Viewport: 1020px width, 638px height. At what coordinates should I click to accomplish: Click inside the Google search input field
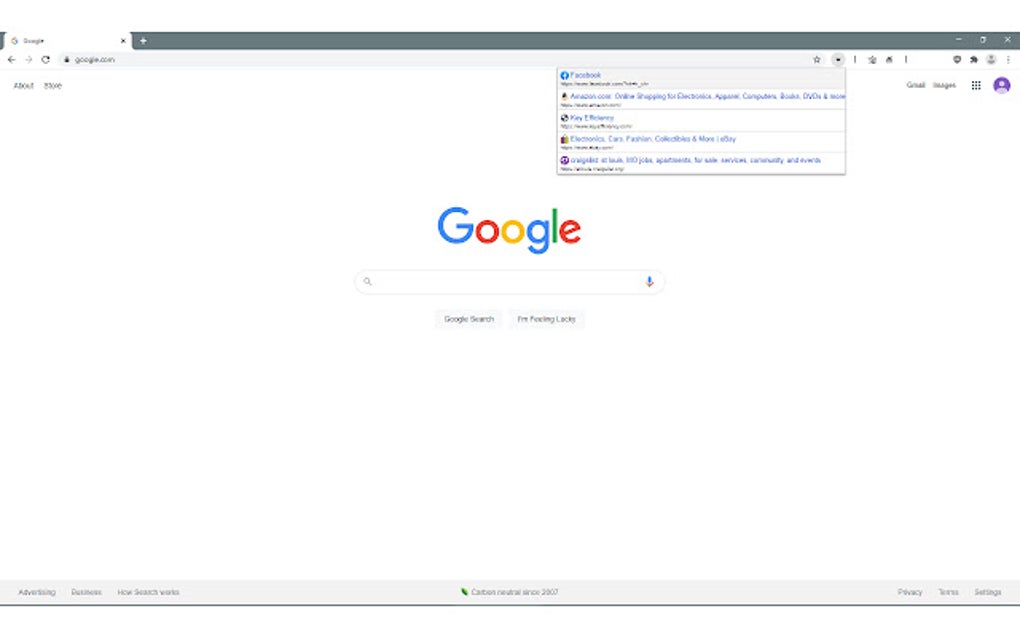click(x=500, y=281)
